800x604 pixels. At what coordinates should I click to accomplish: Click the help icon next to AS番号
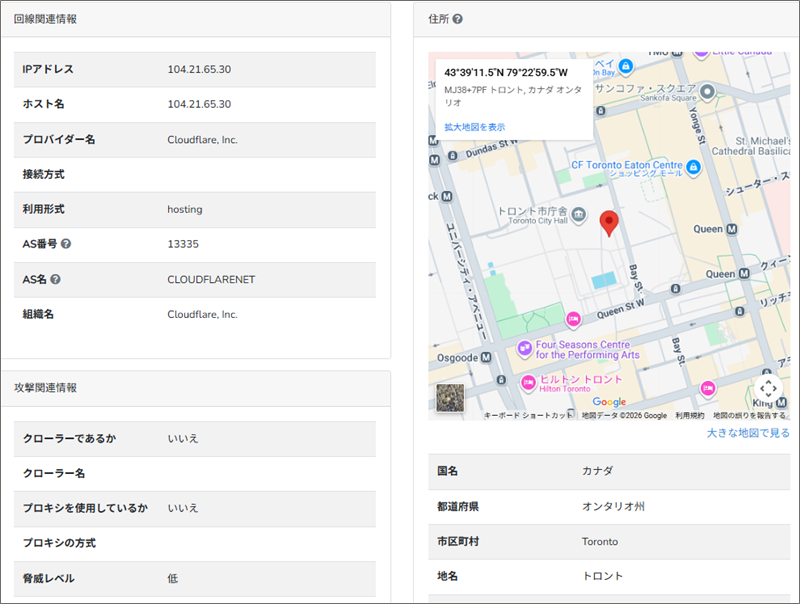pos(66,244)
